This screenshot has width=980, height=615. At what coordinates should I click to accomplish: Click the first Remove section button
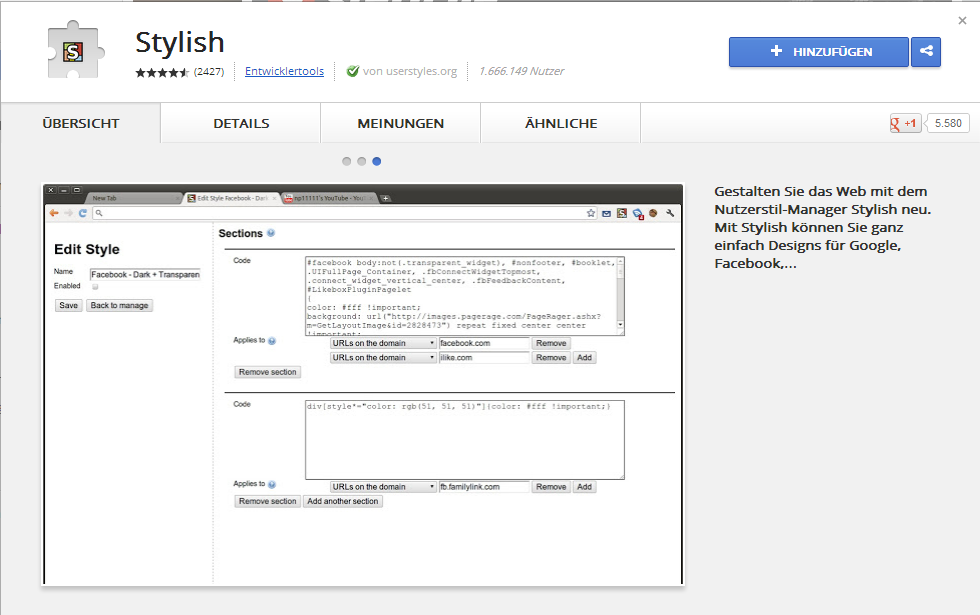268,372
